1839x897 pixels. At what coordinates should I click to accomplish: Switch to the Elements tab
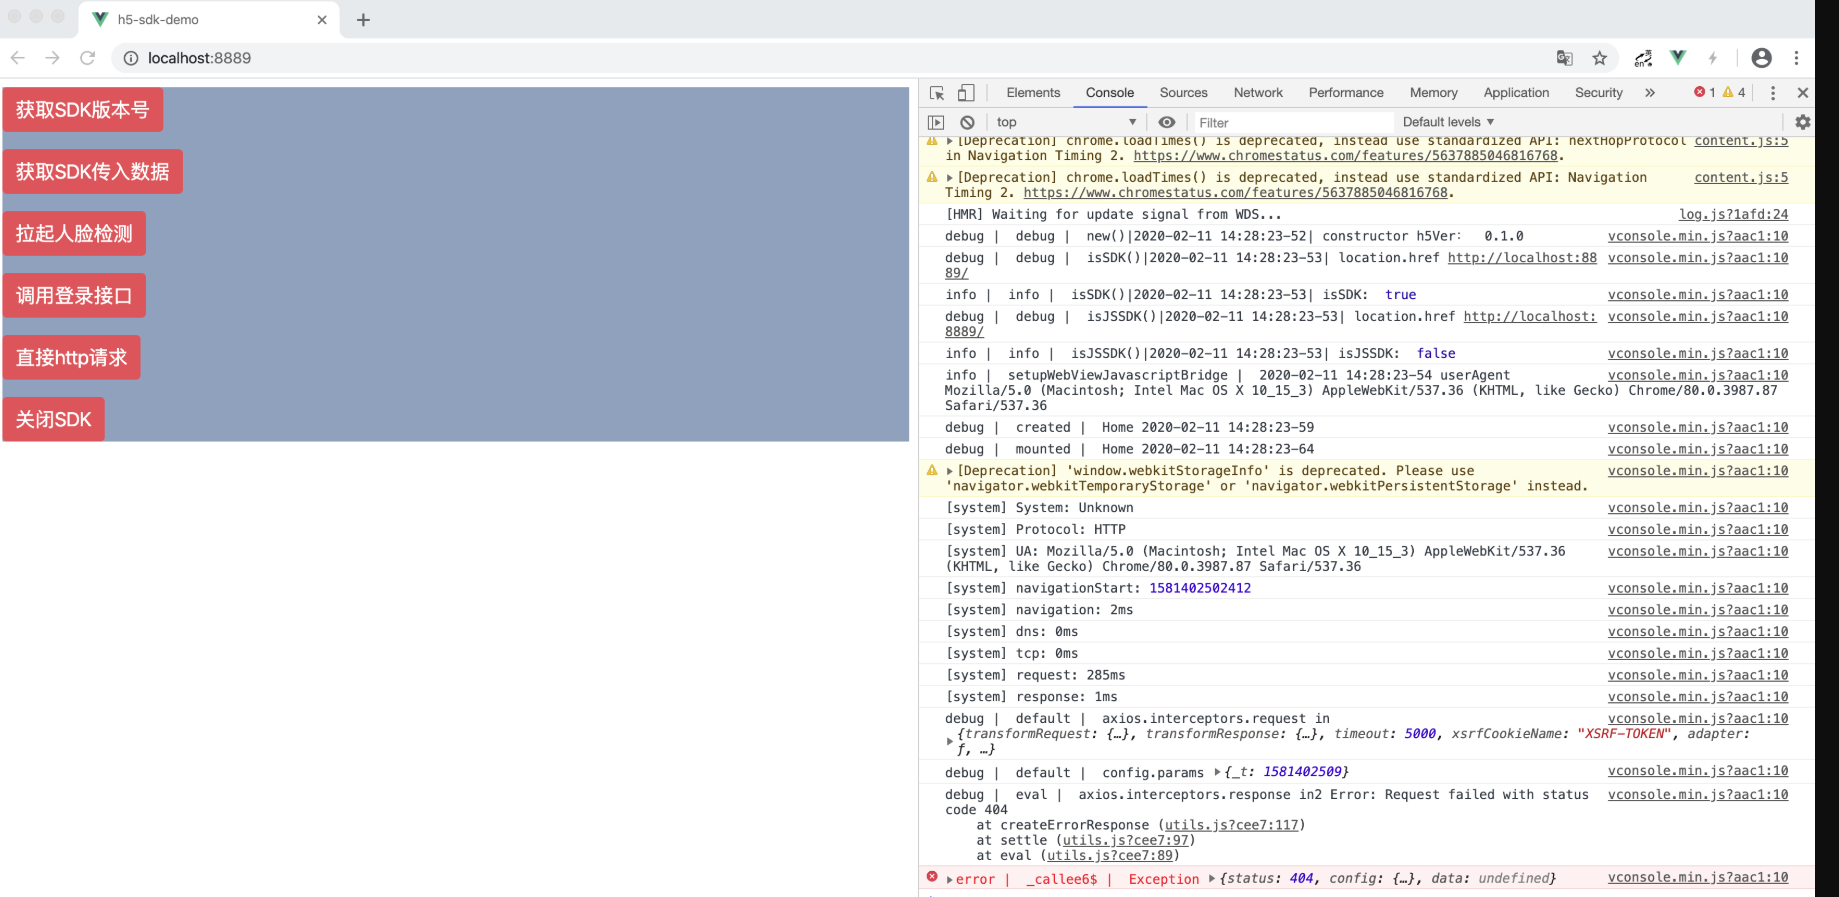click(1033, 93)
